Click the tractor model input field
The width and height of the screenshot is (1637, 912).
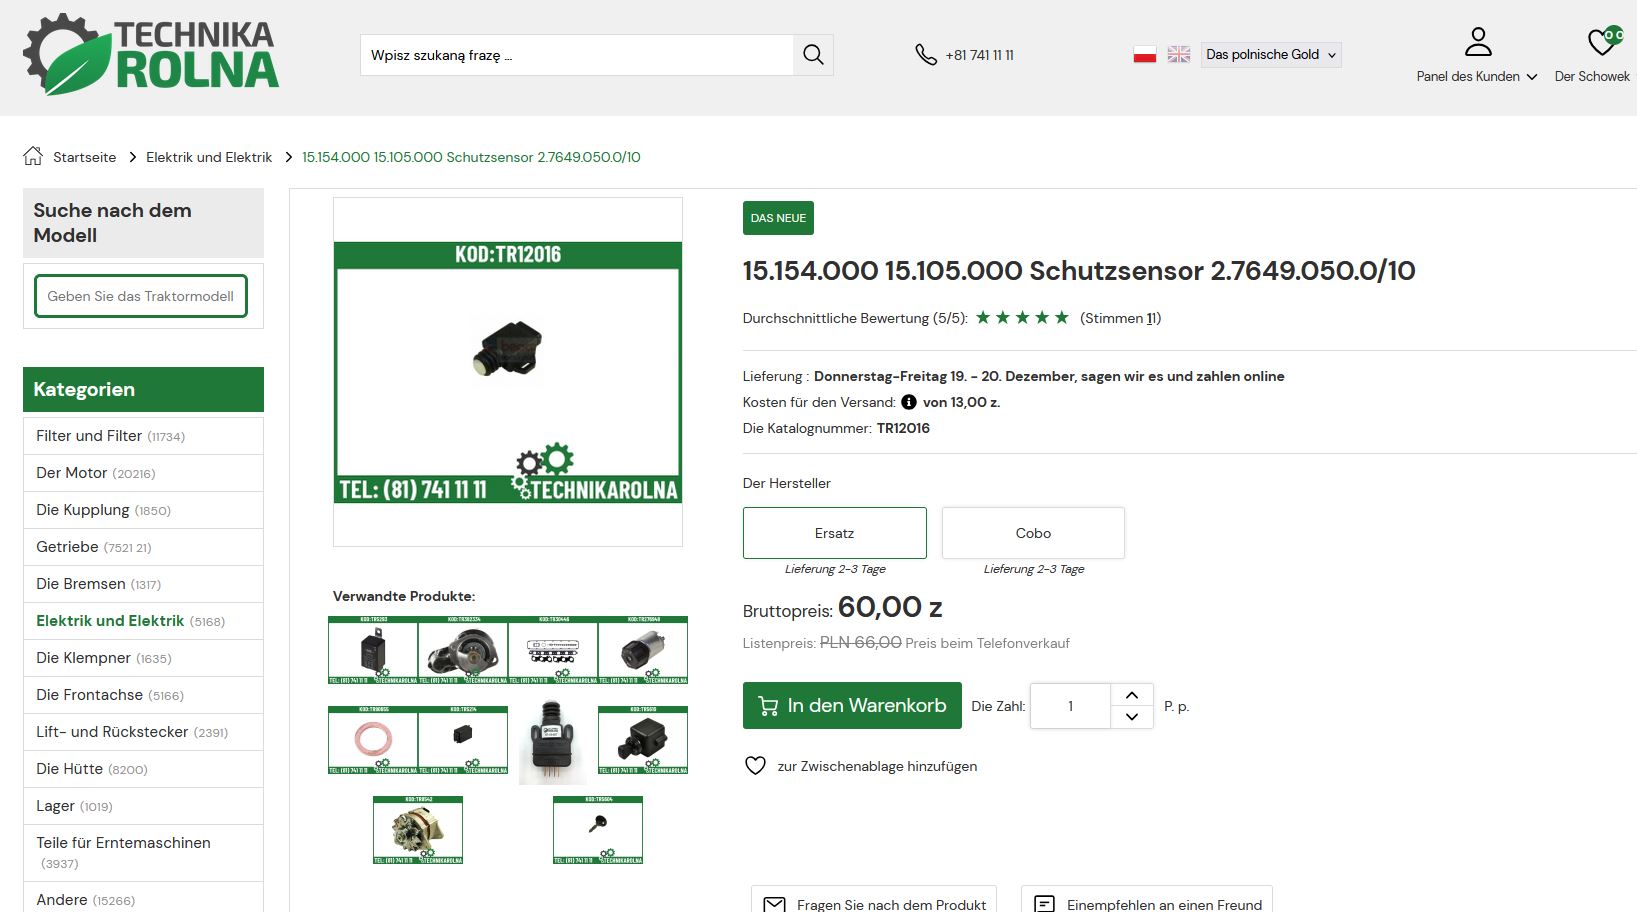(141, 296)
